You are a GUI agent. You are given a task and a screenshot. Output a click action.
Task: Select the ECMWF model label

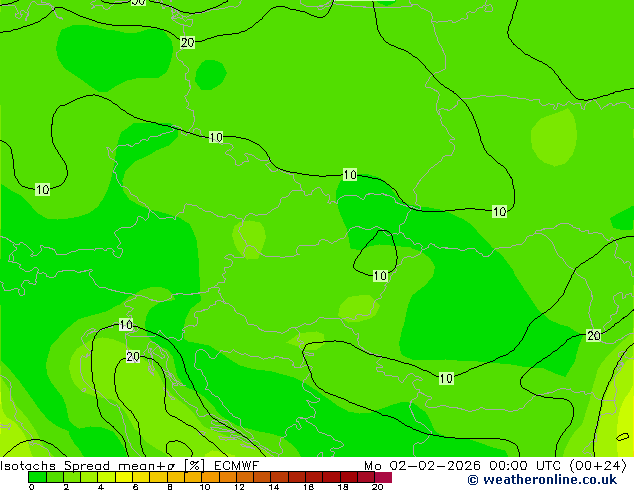(x=236, y=466)
